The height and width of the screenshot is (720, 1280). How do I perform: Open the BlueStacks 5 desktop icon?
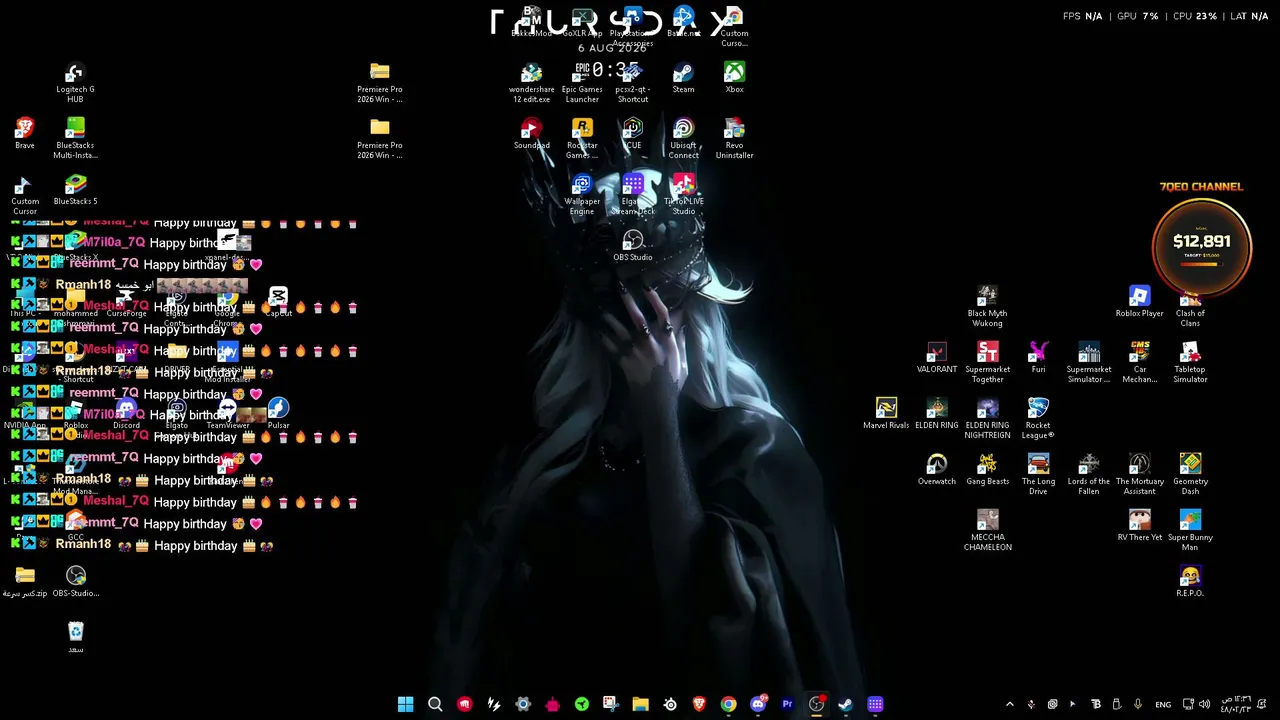tap(75, 190)
